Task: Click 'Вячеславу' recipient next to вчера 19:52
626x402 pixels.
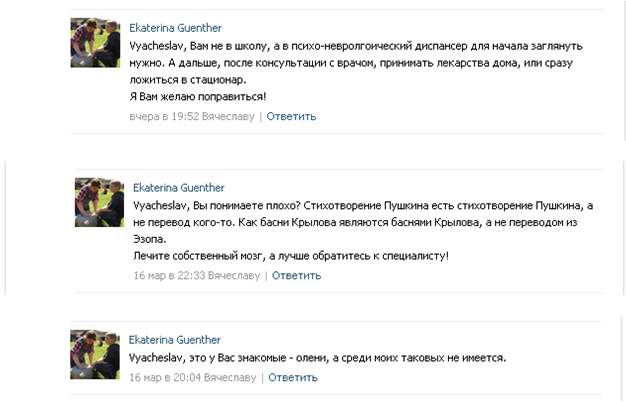Action: pyautogui.click(x=228, y=117)
